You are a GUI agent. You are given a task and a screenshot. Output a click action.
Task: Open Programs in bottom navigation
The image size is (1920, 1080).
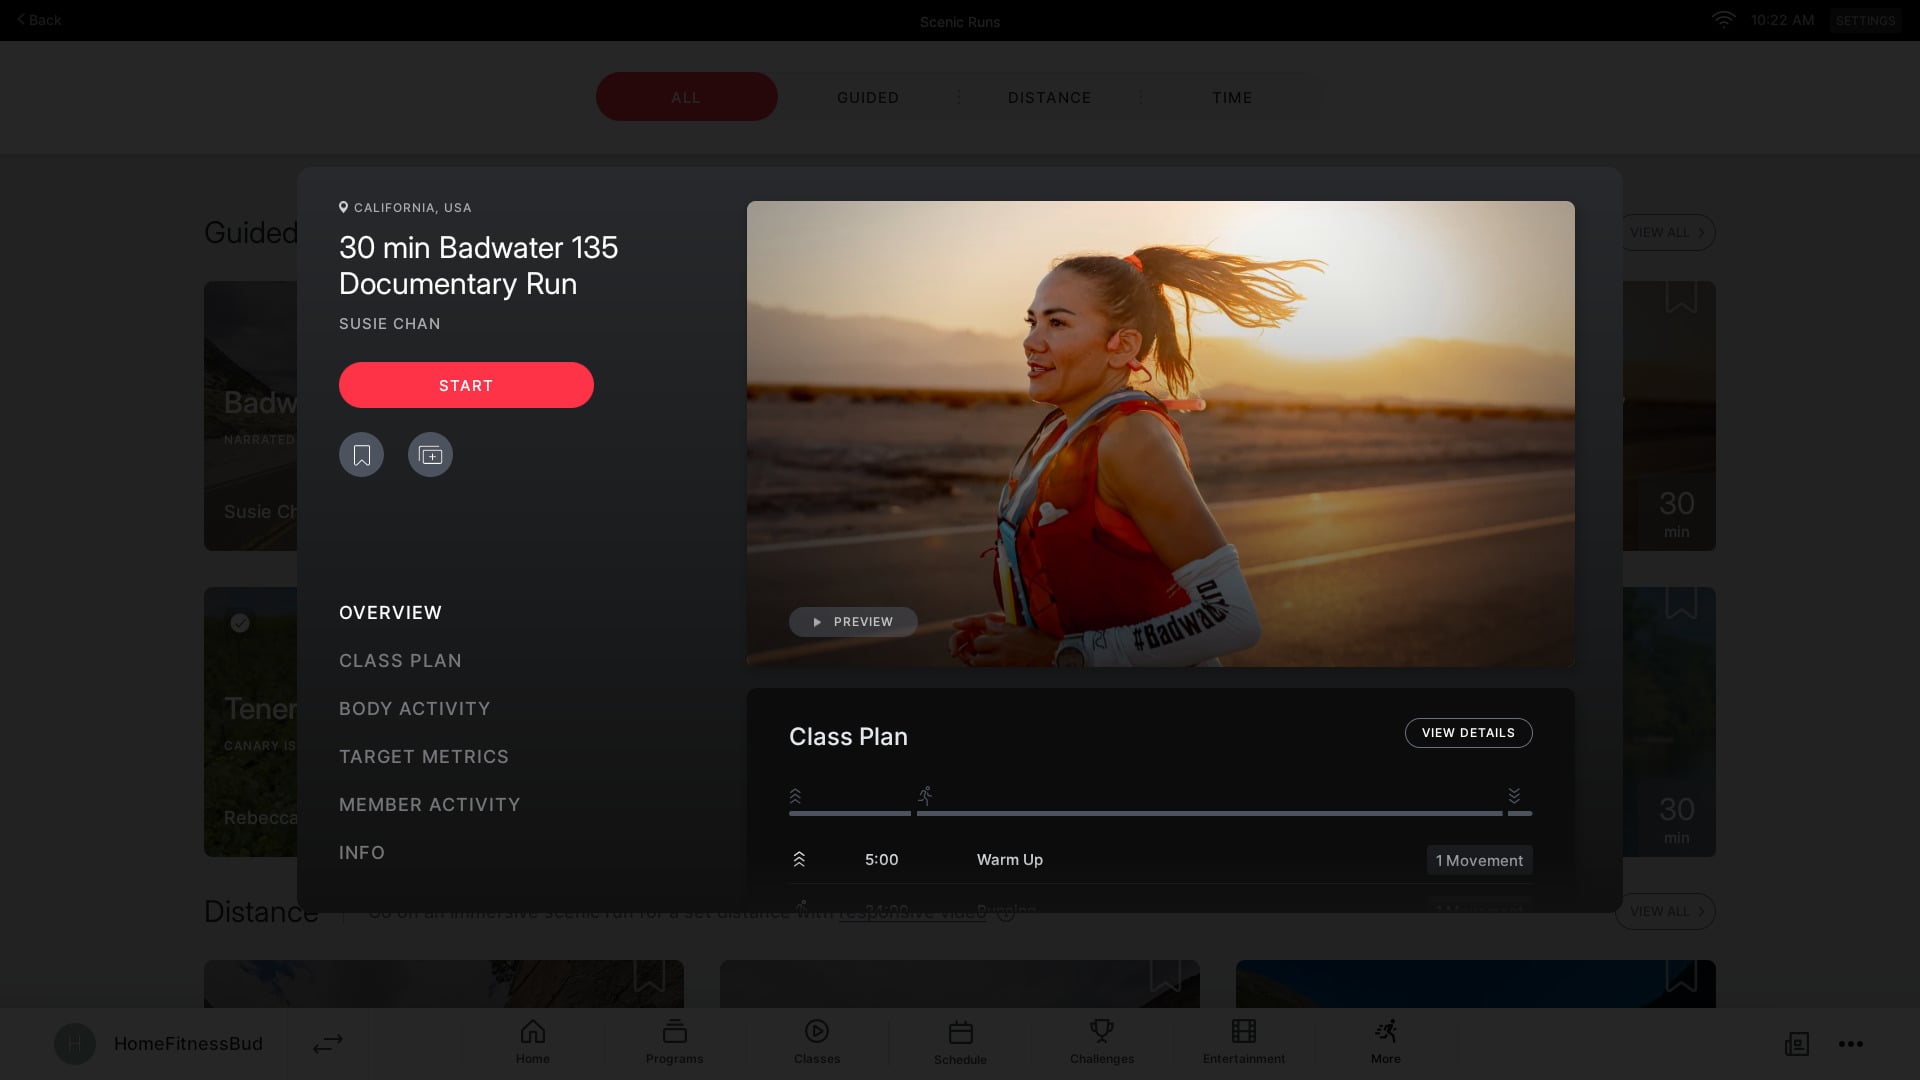coord(675,1042)
